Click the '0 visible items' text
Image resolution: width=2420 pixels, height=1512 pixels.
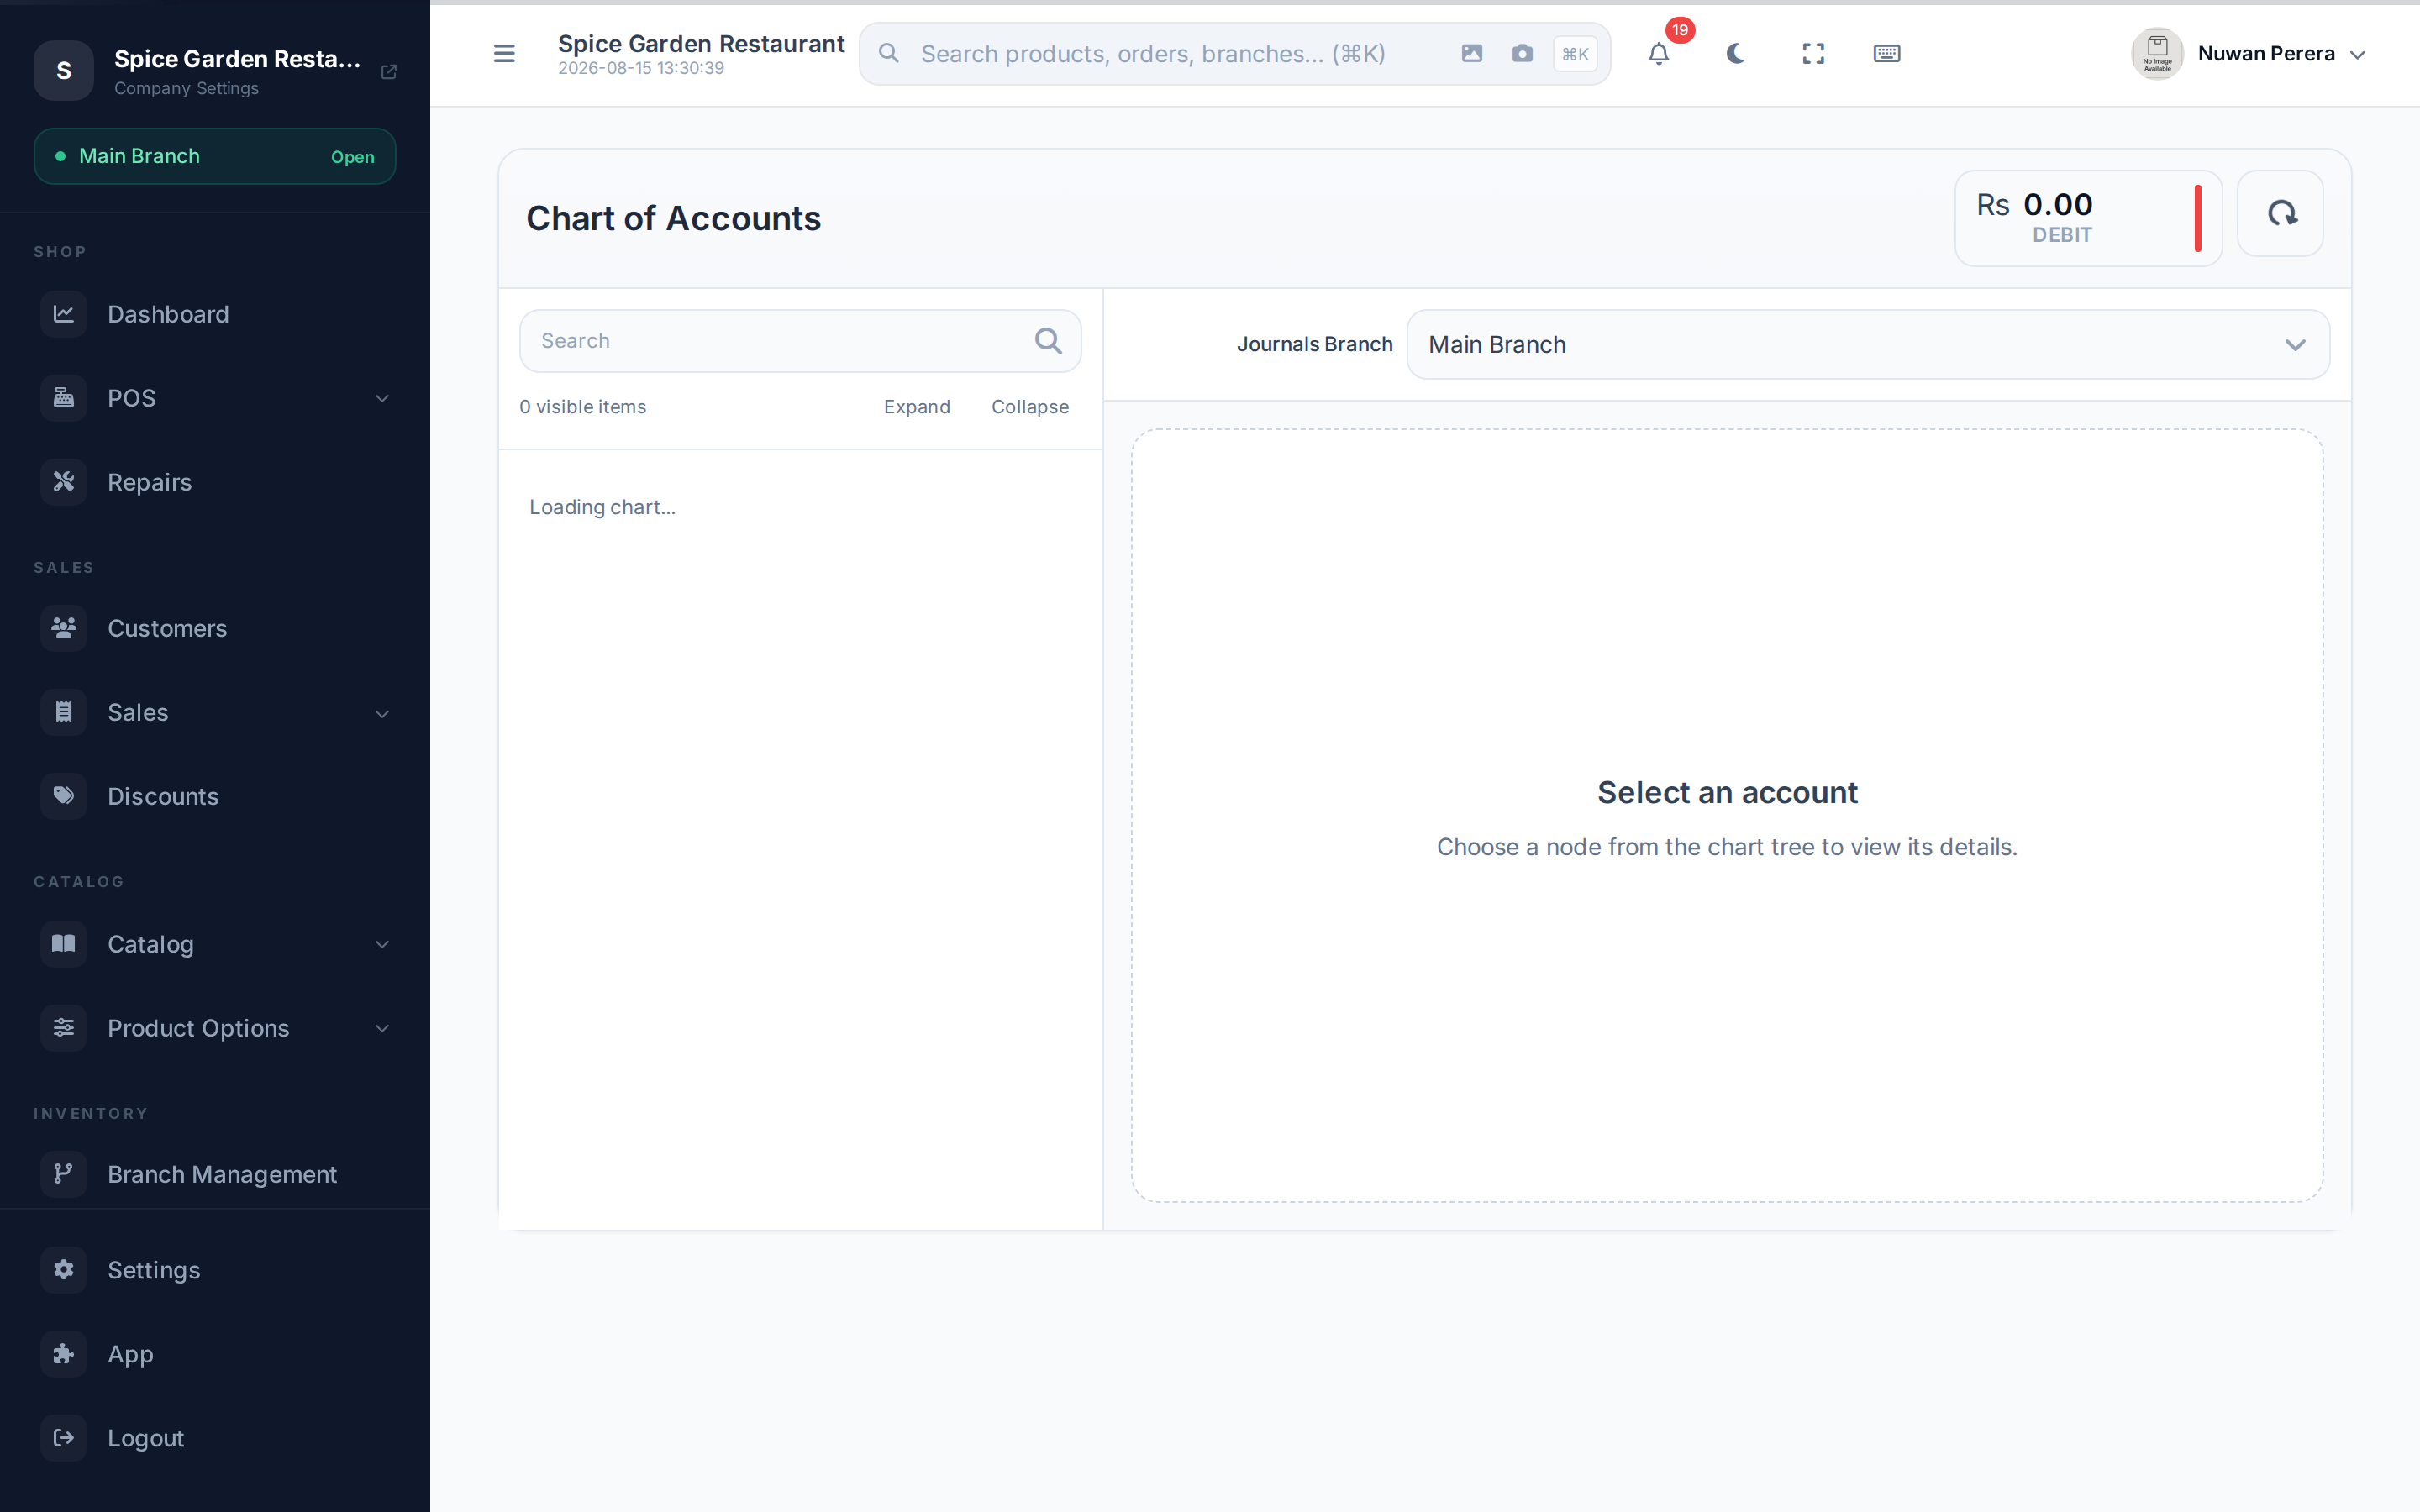[583, 407]
